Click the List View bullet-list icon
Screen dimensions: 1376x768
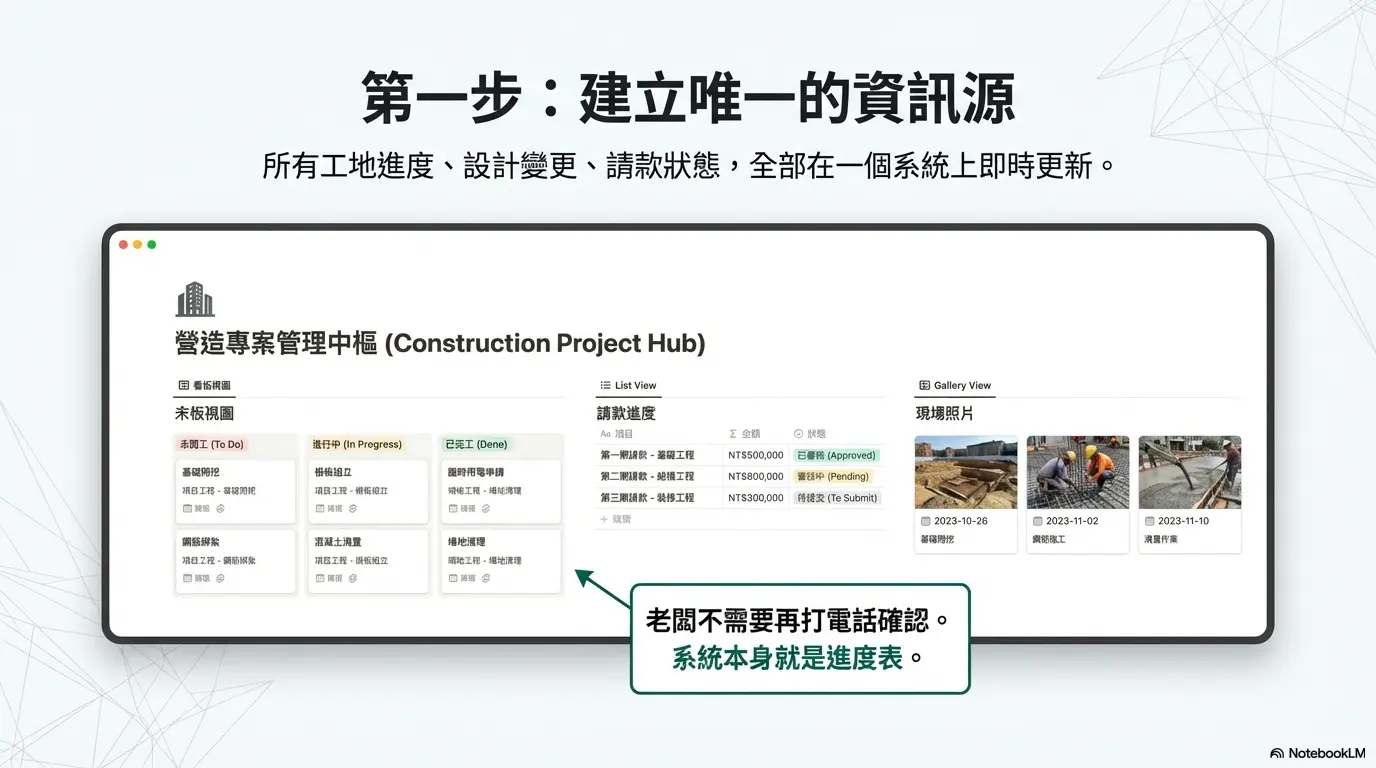coord(605,385)
